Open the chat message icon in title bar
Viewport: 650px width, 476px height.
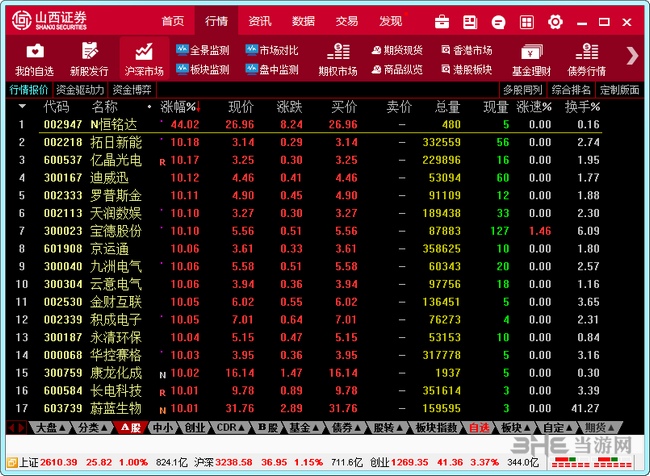498,22
